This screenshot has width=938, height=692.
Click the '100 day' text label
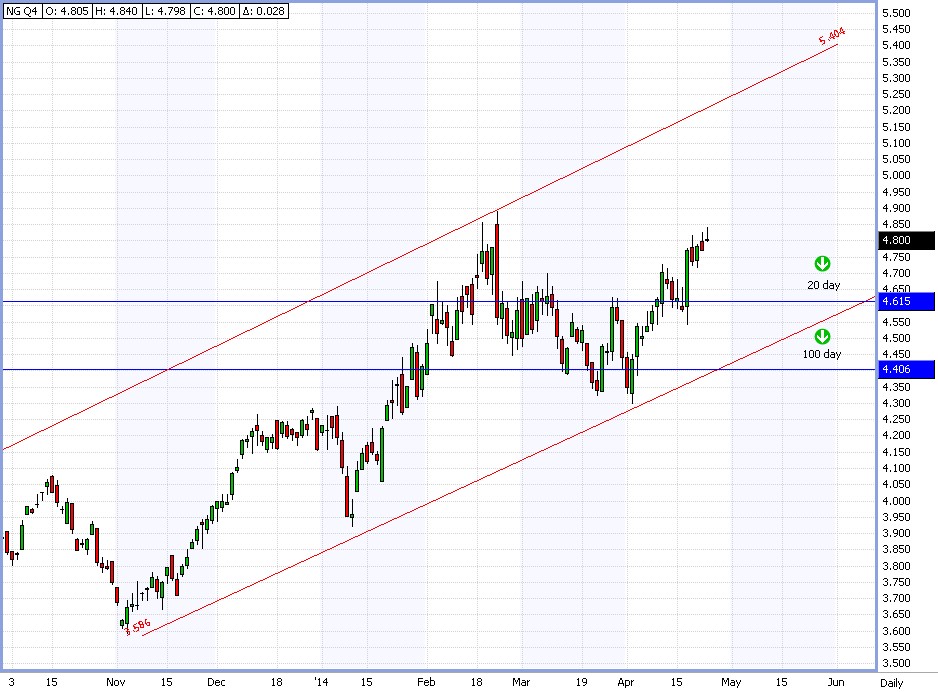tap(821, 354)
